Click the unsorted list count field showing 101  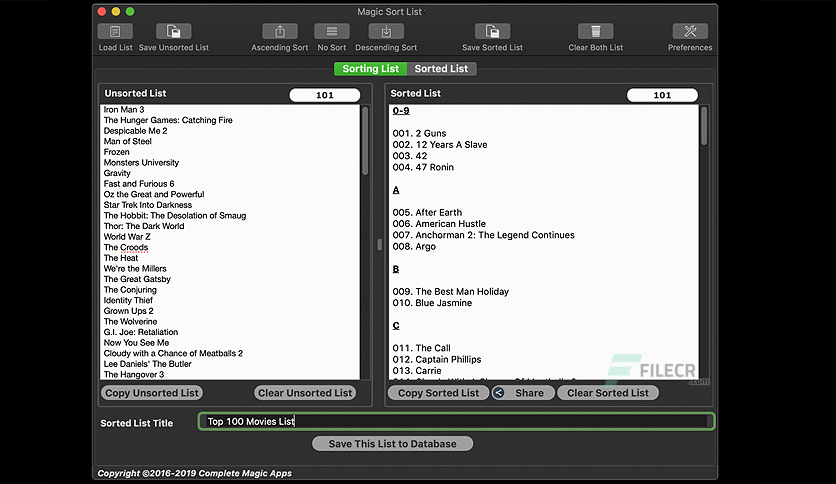pos(325,95)
